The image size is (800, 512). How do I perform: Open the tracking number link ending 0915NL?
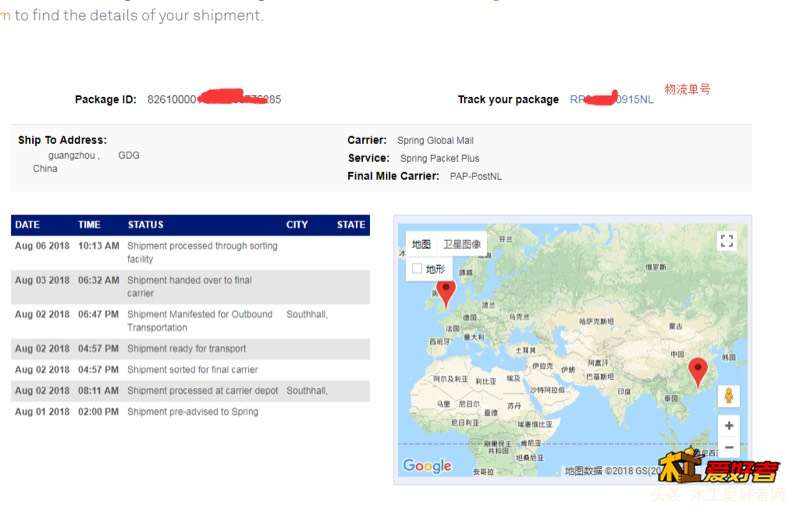pyautogui.click(x=611, y=99)
